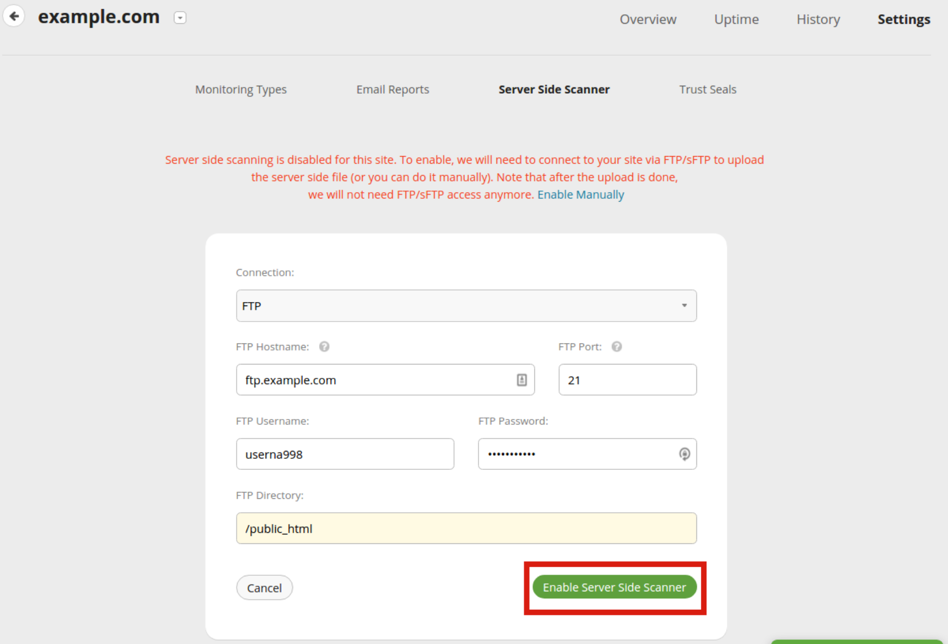Click the back arrow beside example.com

(x=14, y=17)
